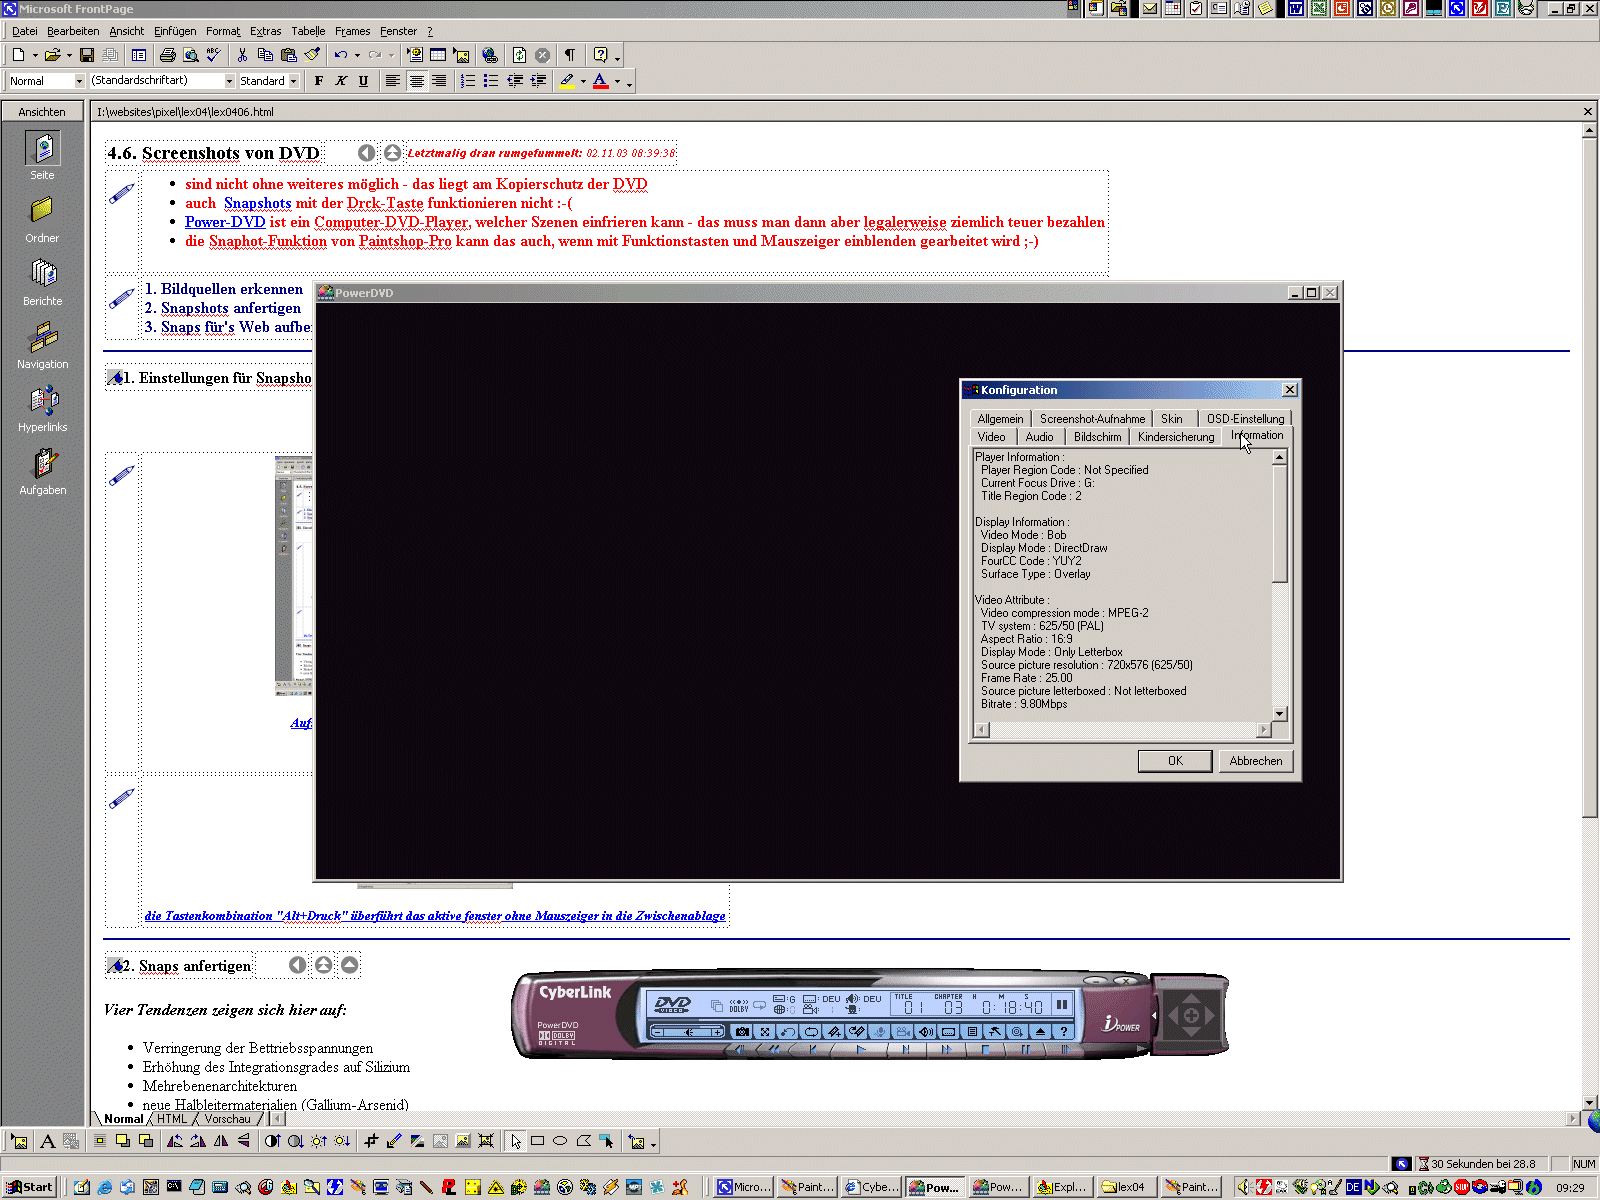Insert text with the A drawing tool

click(47, 1141)
